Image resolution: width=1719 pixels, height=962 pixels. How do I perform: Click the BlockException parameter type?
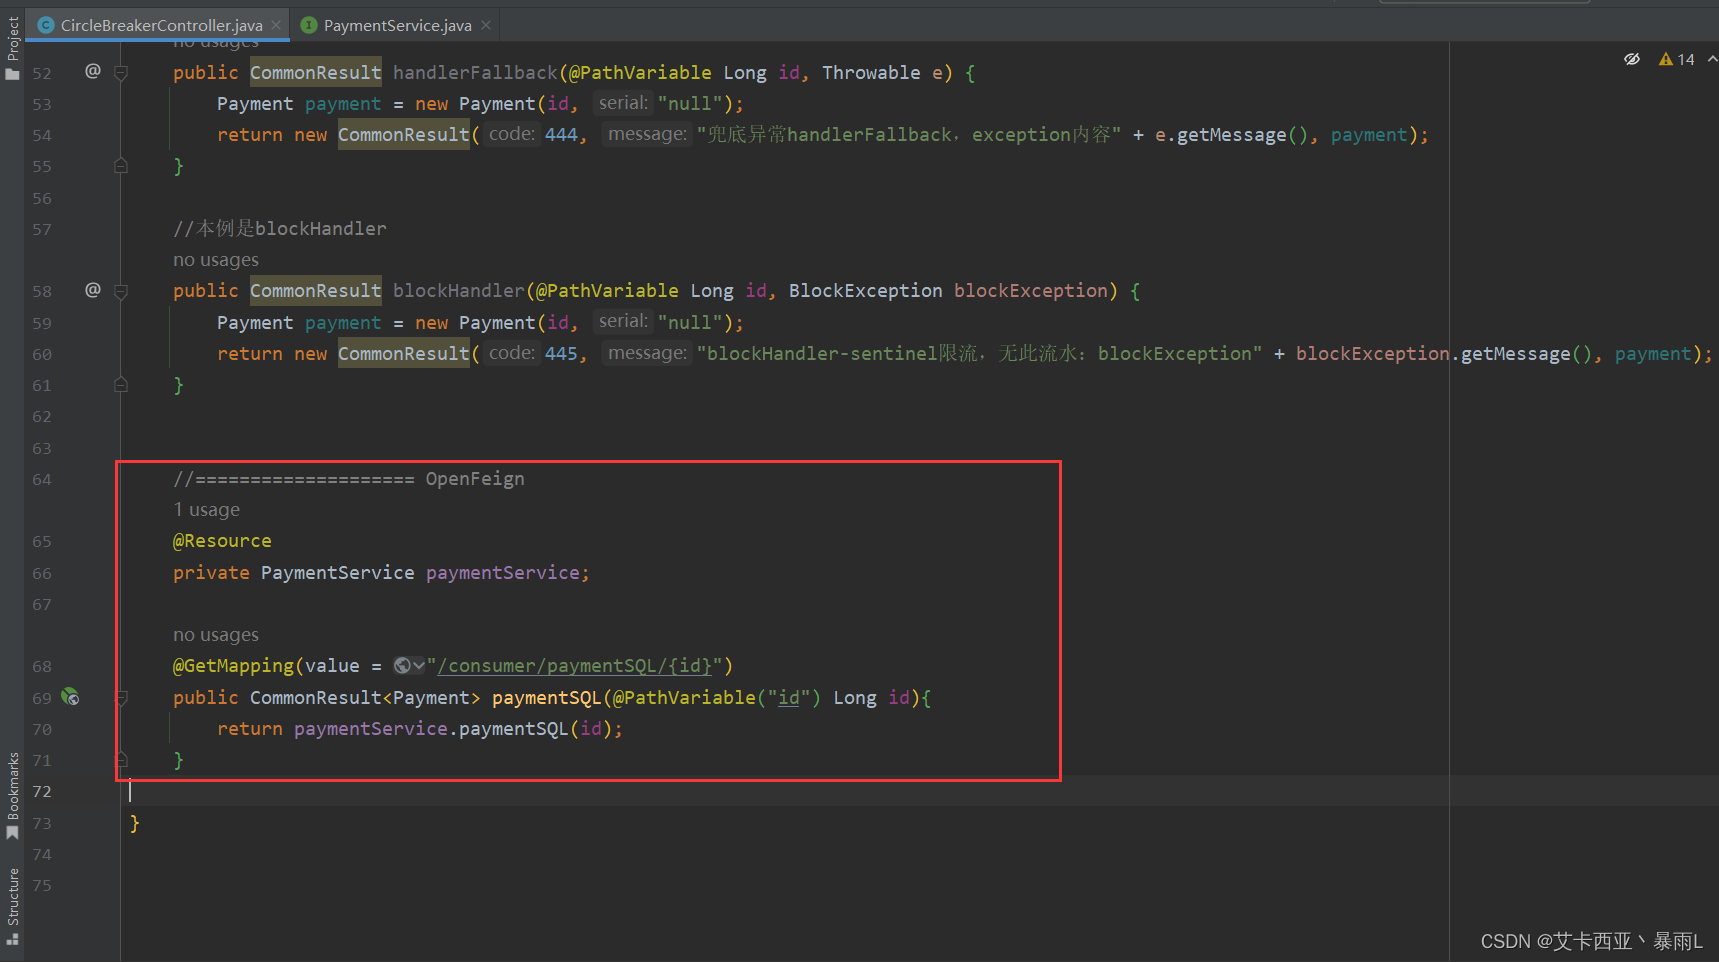[x=865, y=291]
